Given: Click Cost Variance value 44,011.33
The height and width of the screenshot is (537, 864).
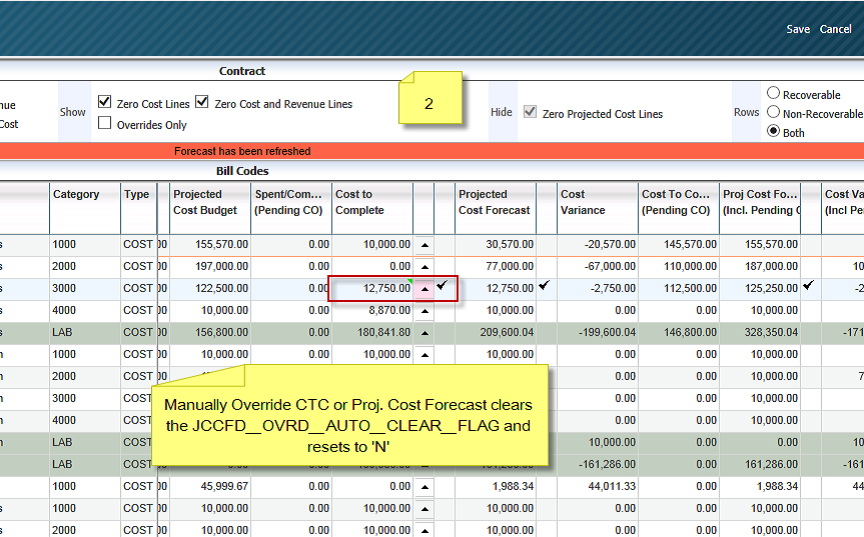Looking at the screenshot, I should point(612,487).
